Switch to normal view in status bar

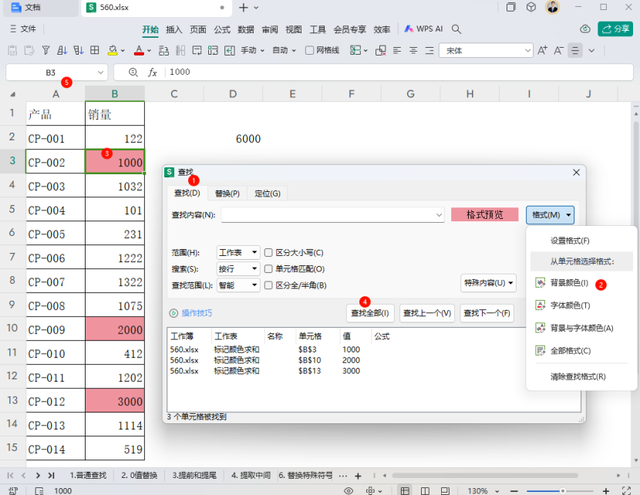(405, 491)
